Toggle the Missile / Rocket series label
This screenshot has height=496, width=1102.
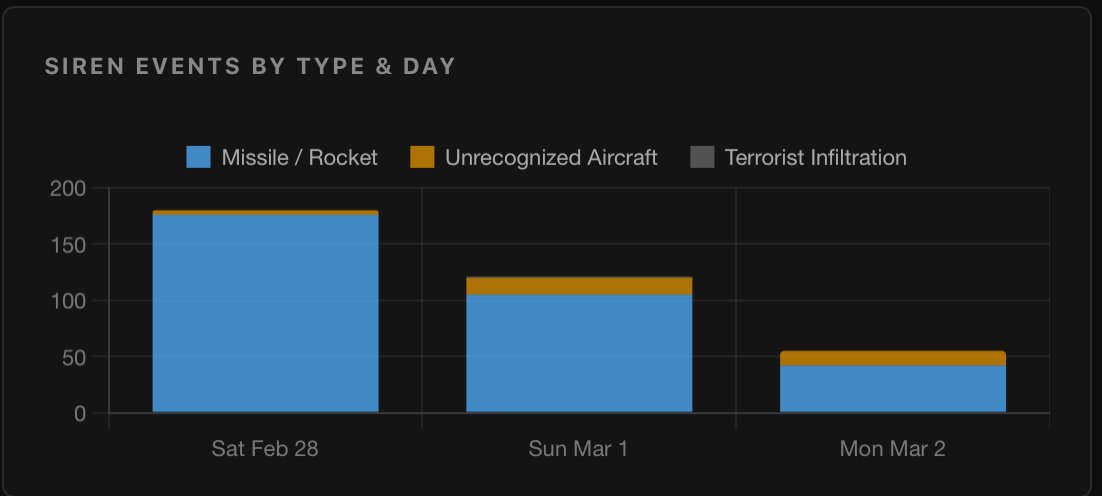299,157
